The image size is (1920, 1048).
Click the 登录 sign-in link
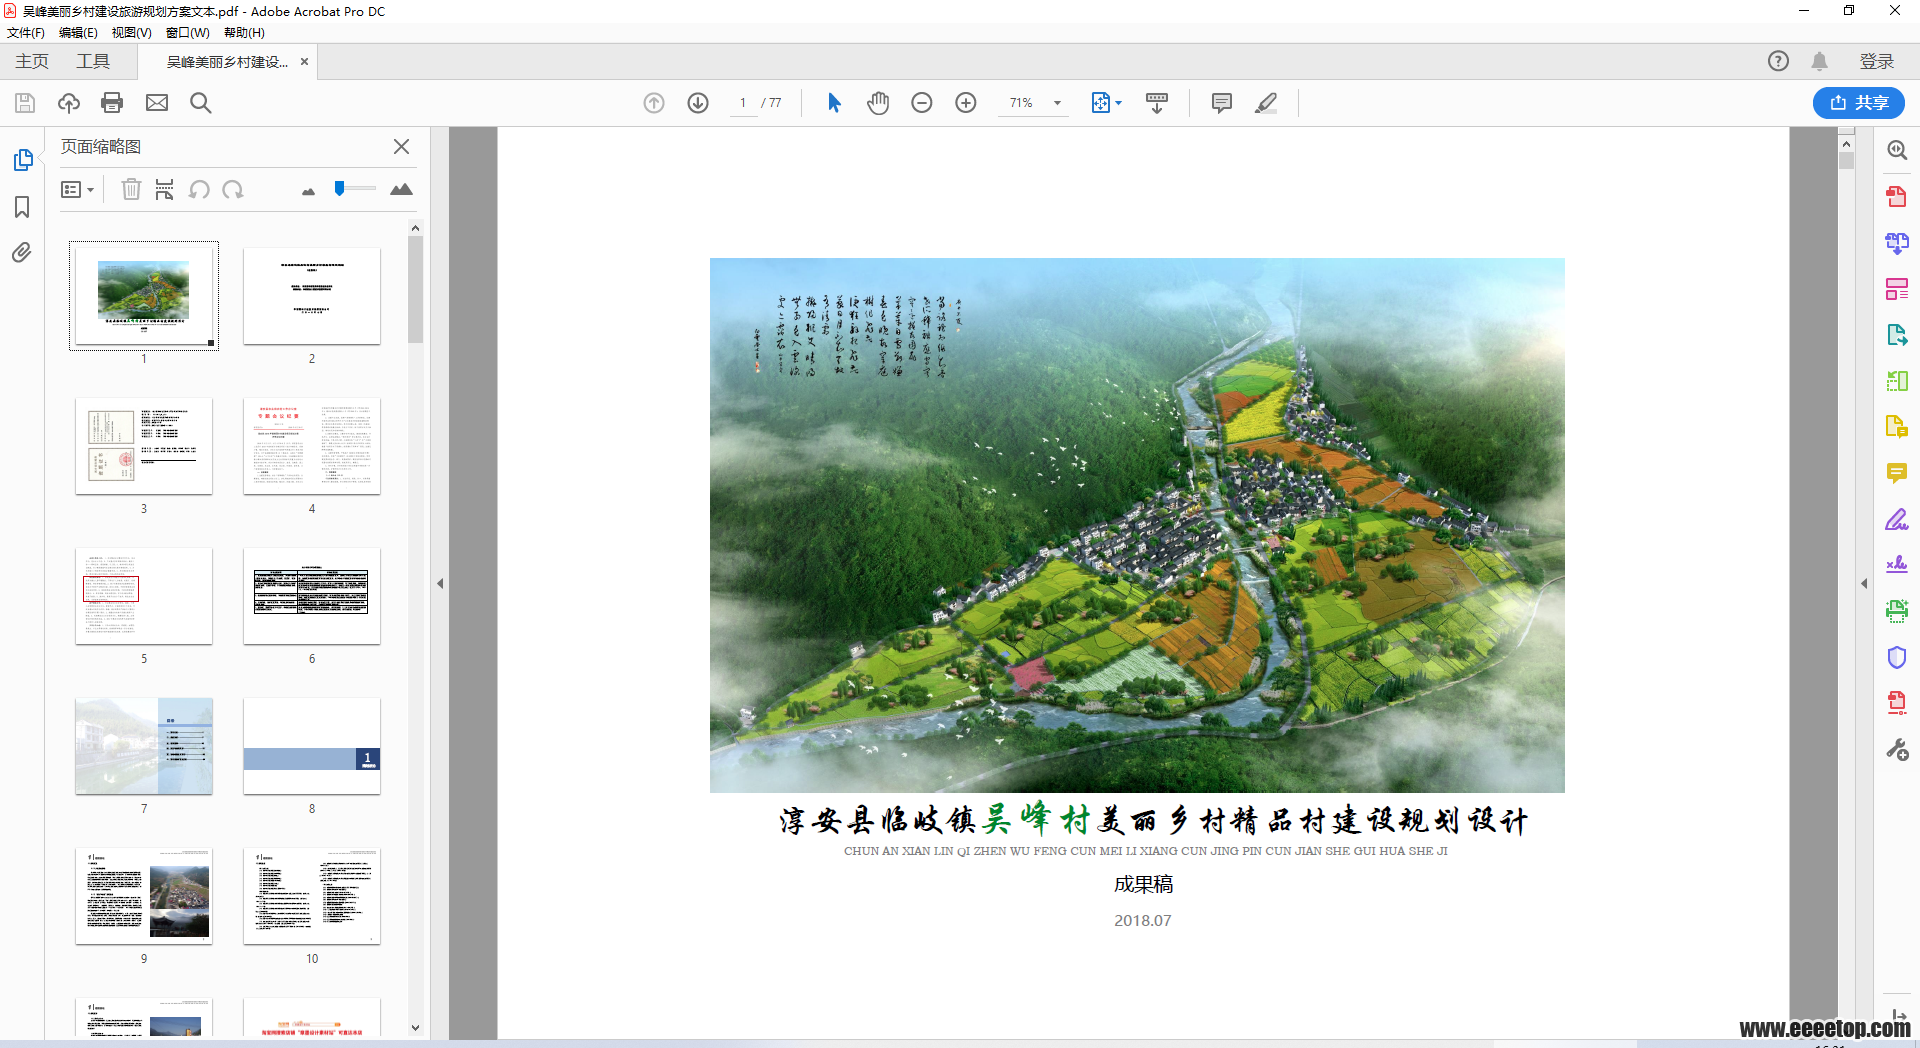coord(1876,62)
